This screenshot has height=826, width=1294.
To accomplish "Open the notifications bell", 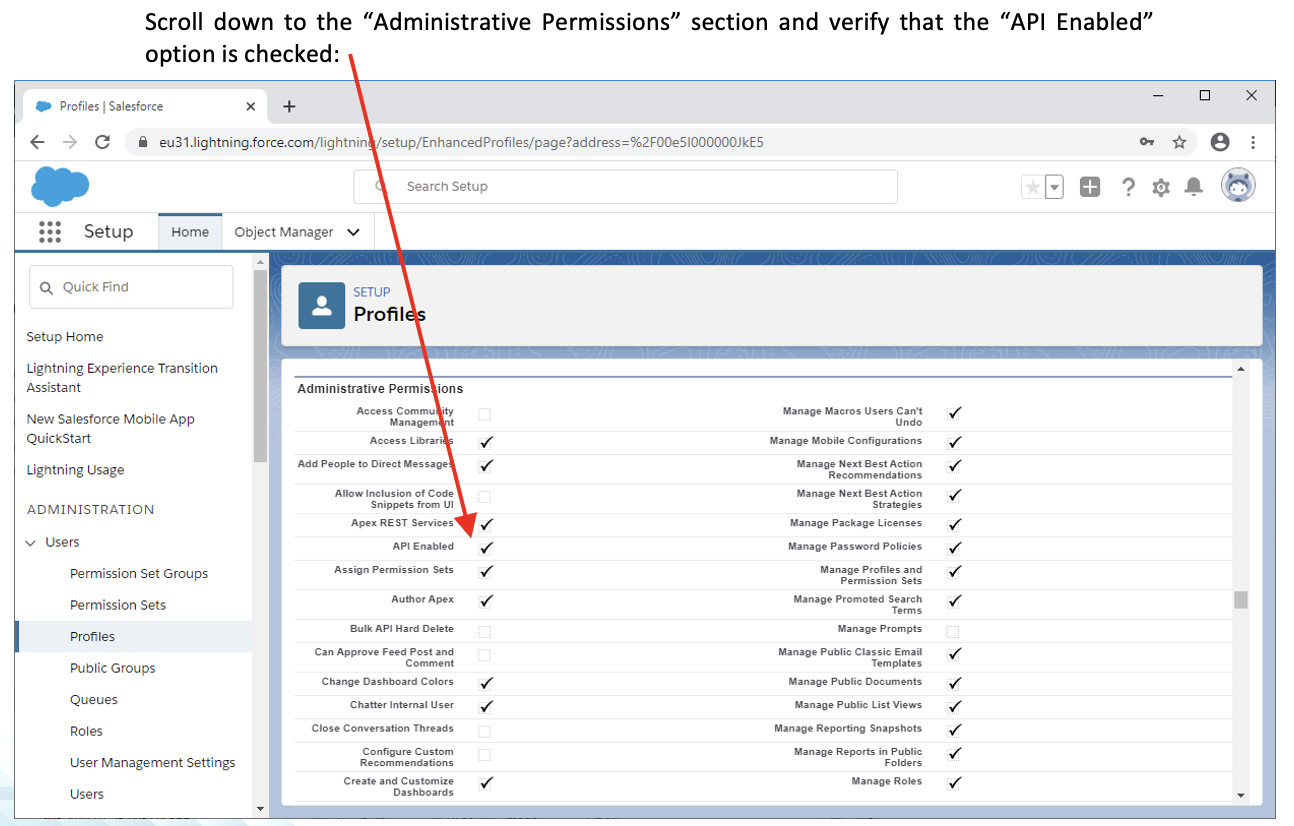I will pyautogui.click(x=1193, y=187).
